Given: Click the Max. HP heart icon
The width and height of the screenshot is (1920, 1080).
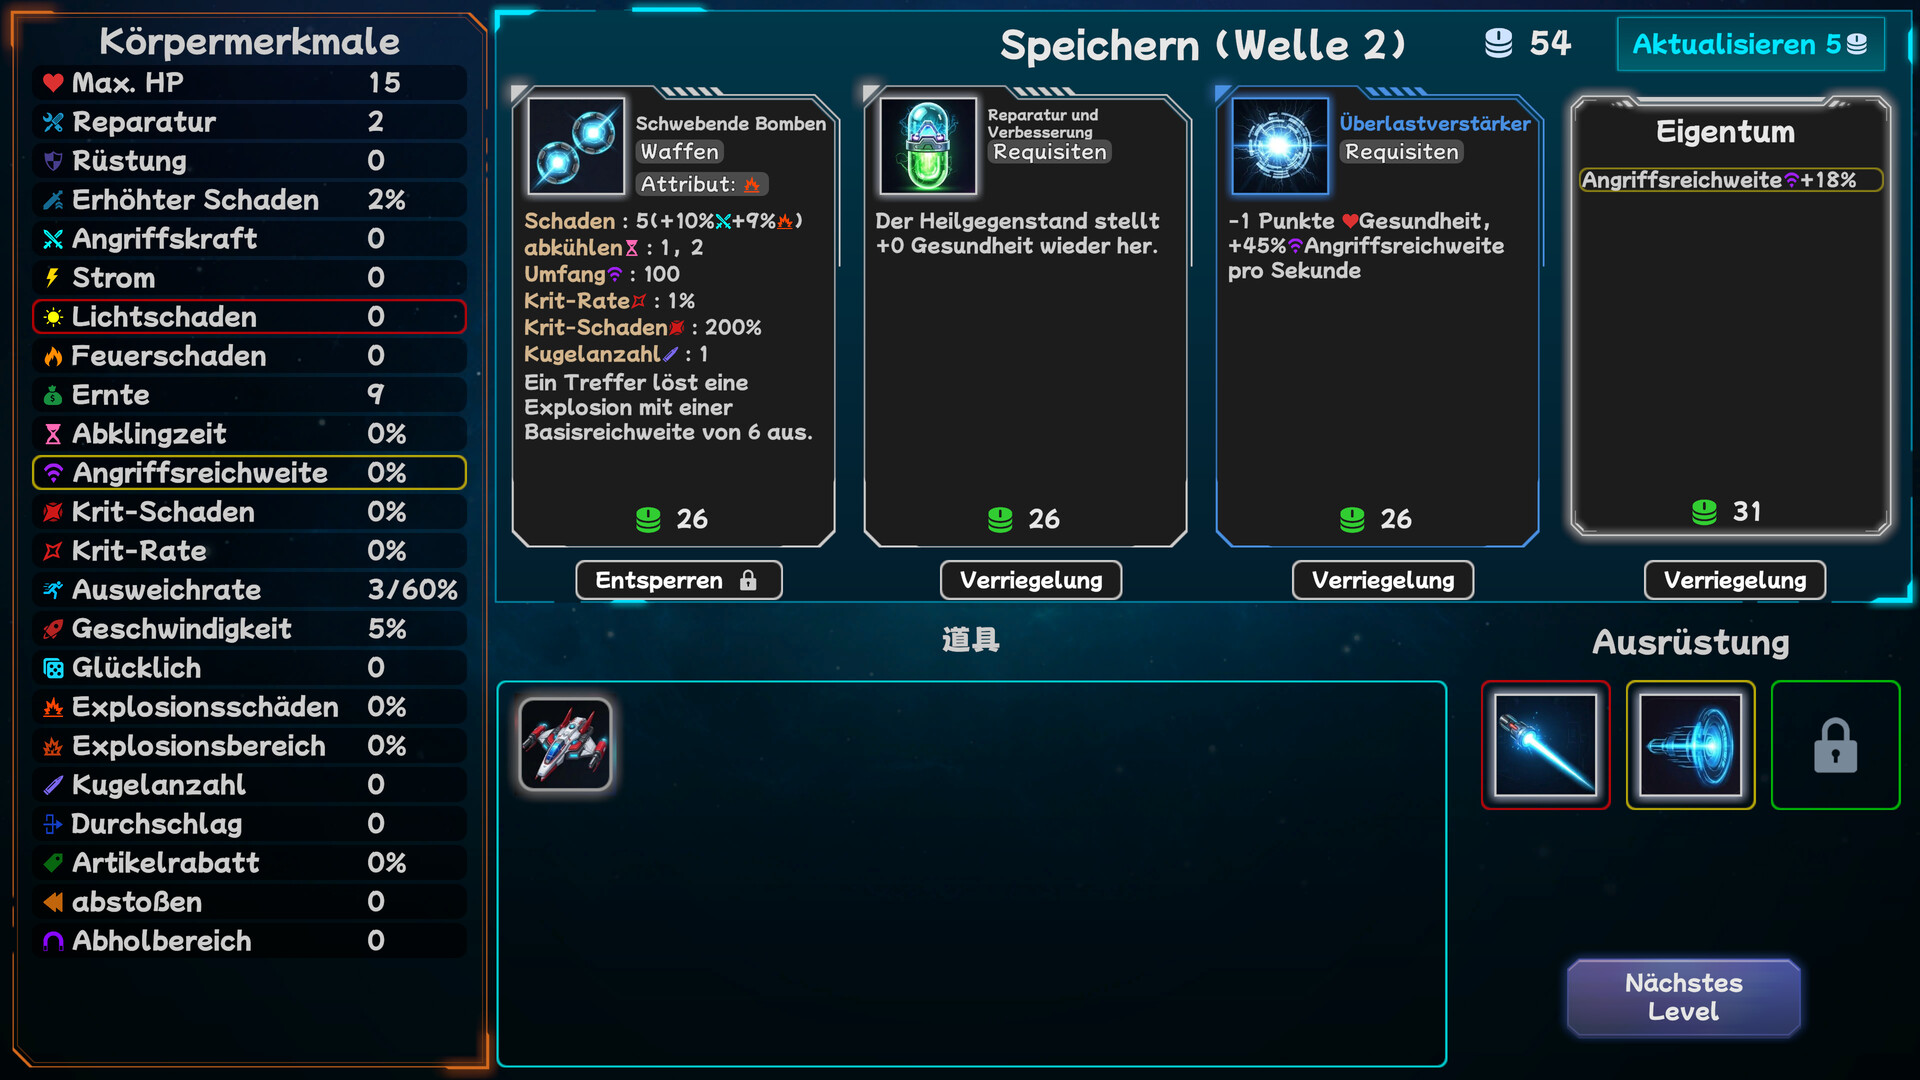Looking at the screenshot, I should (x=53, y=83).
